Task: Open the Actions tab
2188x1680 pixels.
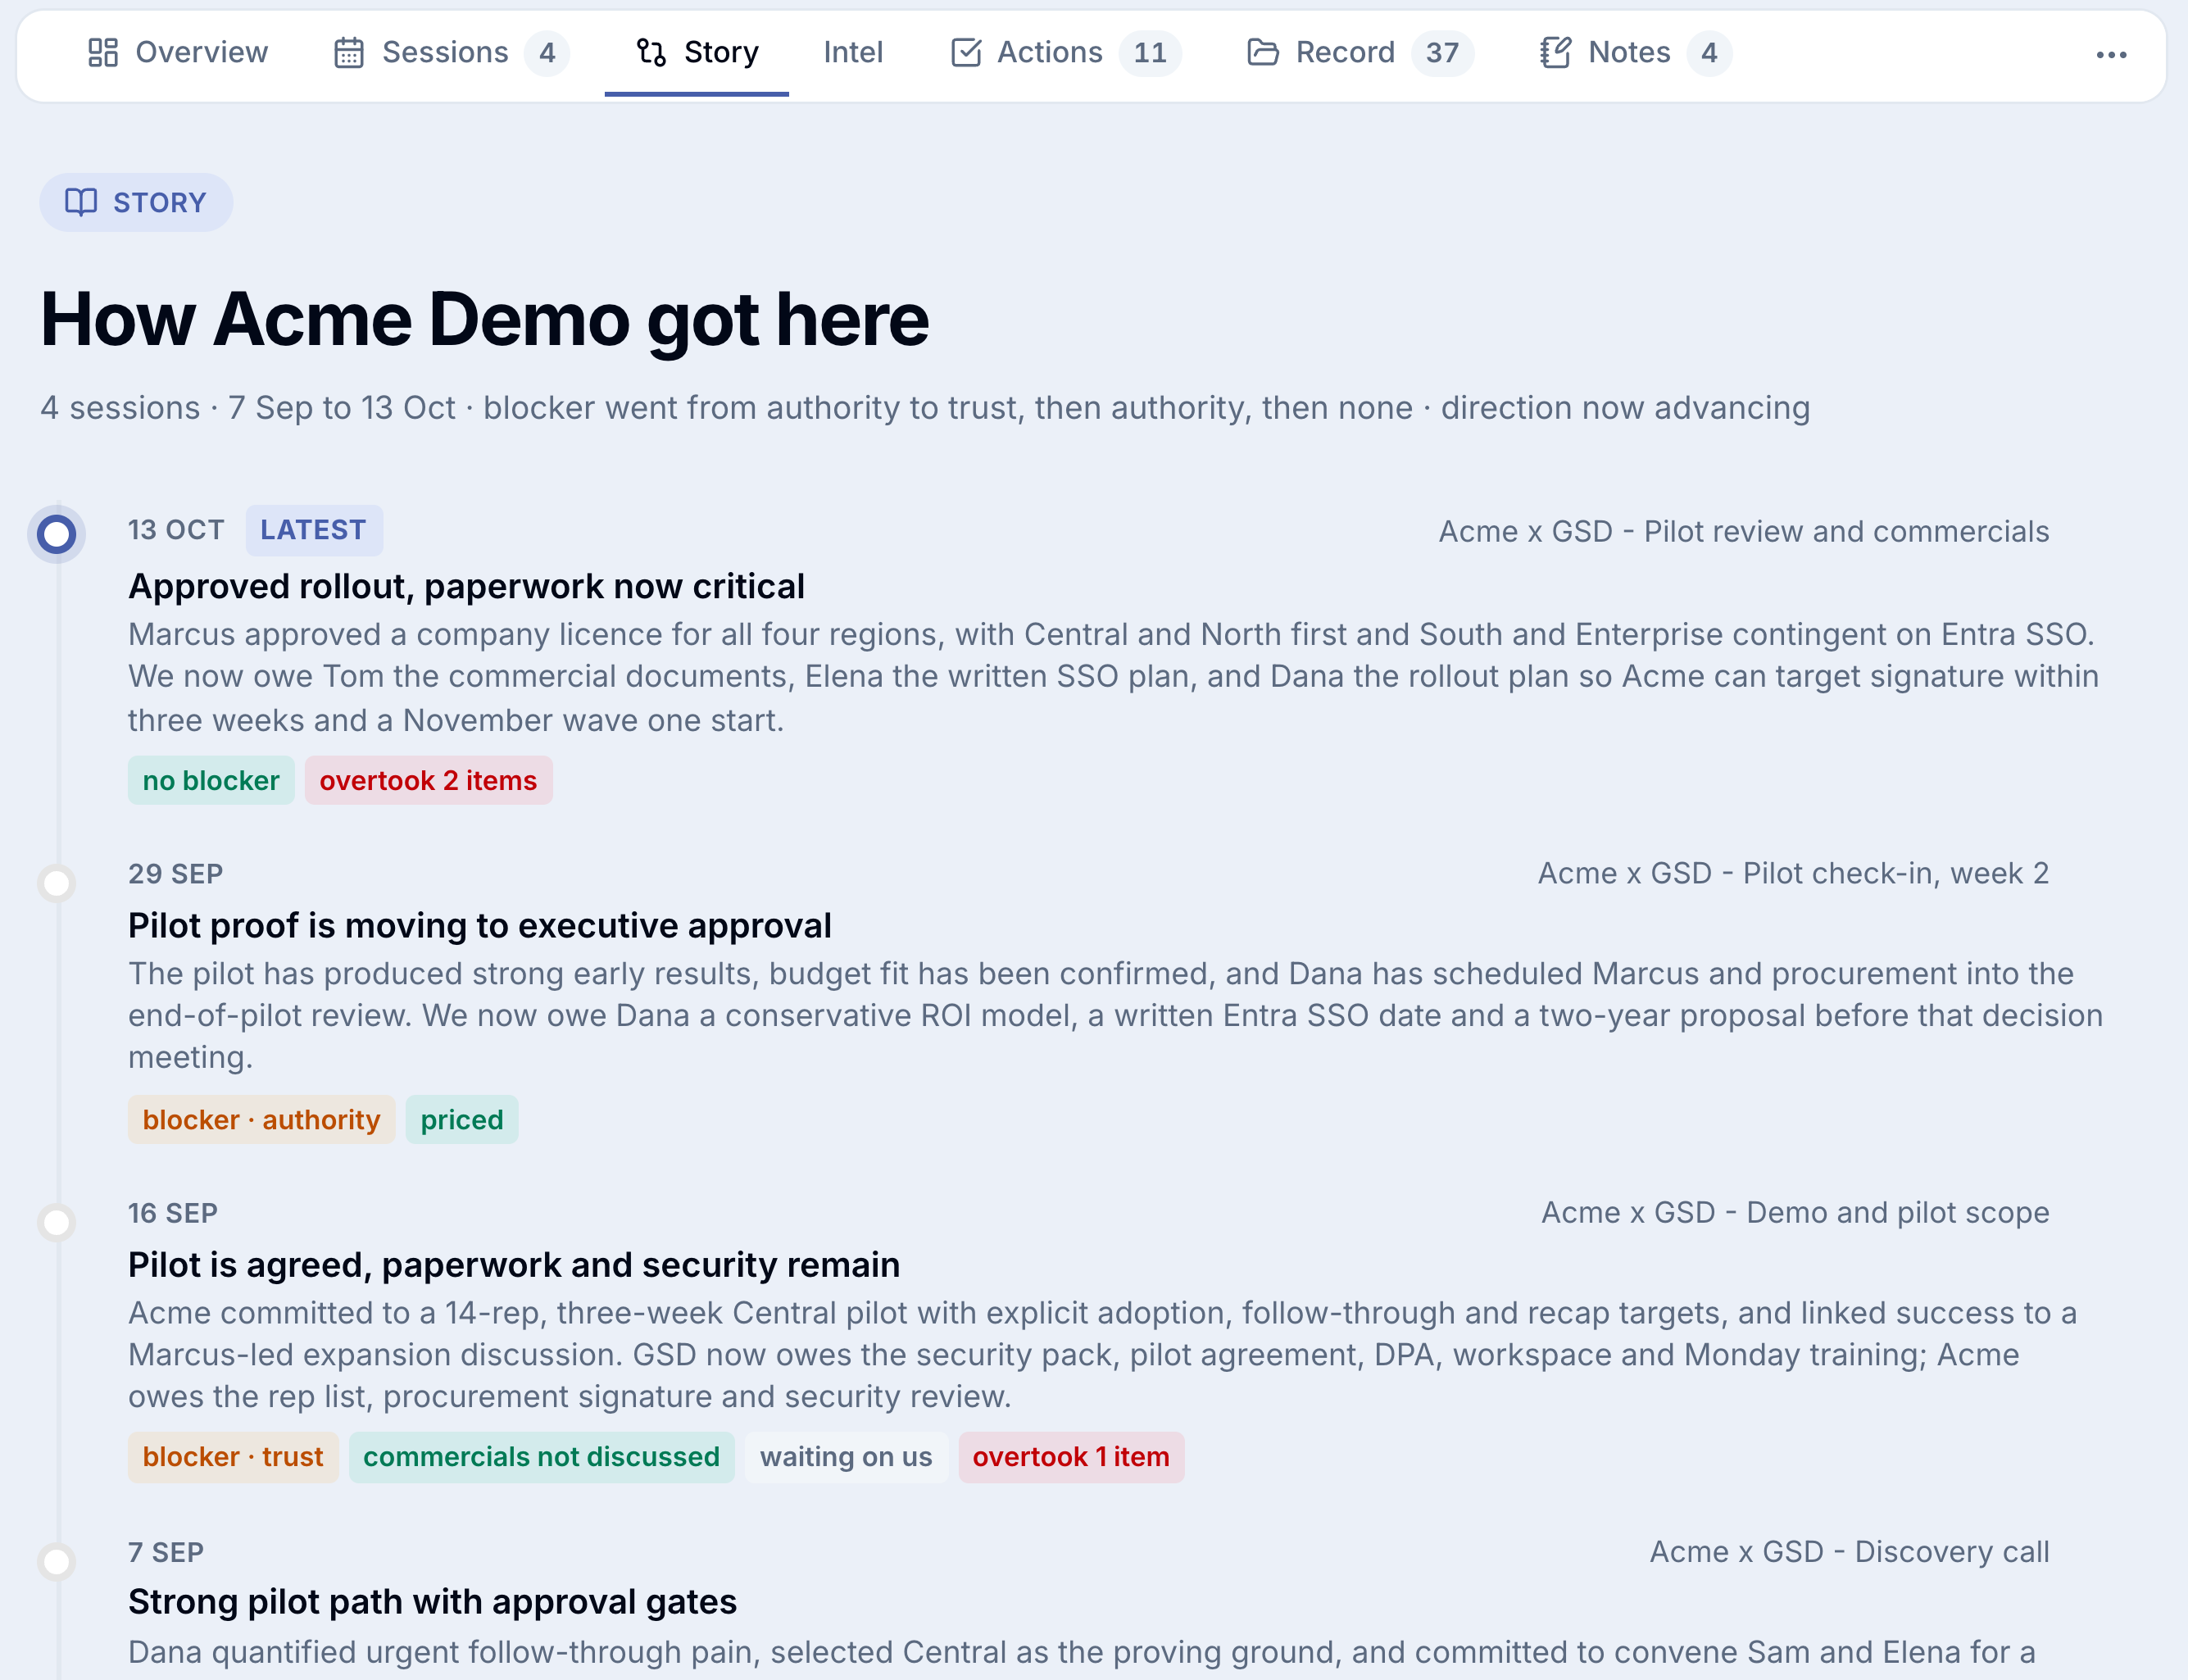Action: [1065, 52]
